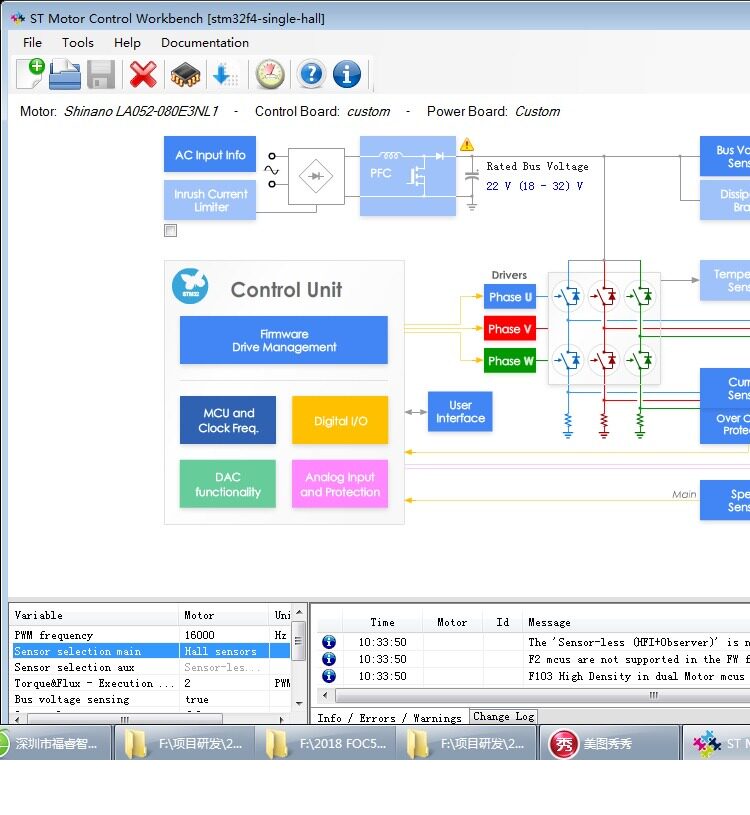Select the Sensor selection aux row
This screenshot has height=815, width=750.
(x=151, y=667)
